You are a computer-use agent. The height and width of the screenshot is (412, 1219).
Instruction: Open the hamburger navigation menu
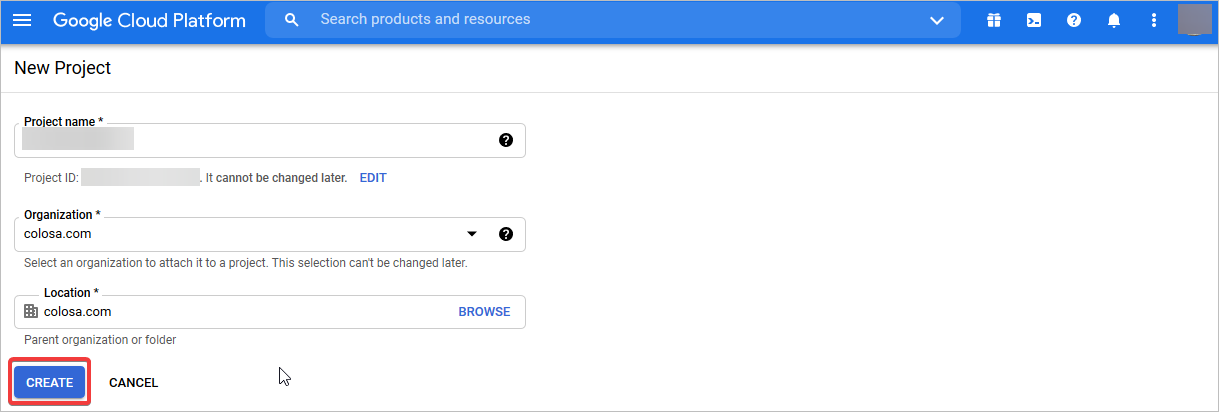(x=22, y=20)
